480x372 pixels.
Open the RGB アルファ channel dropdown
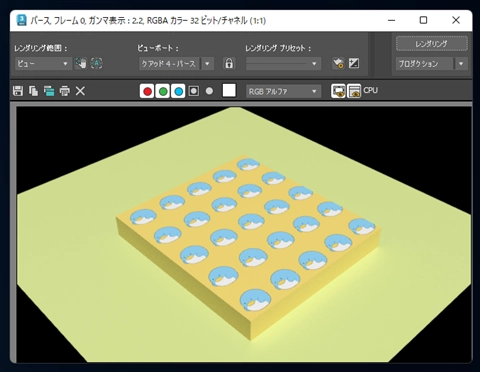click(283, 91)
